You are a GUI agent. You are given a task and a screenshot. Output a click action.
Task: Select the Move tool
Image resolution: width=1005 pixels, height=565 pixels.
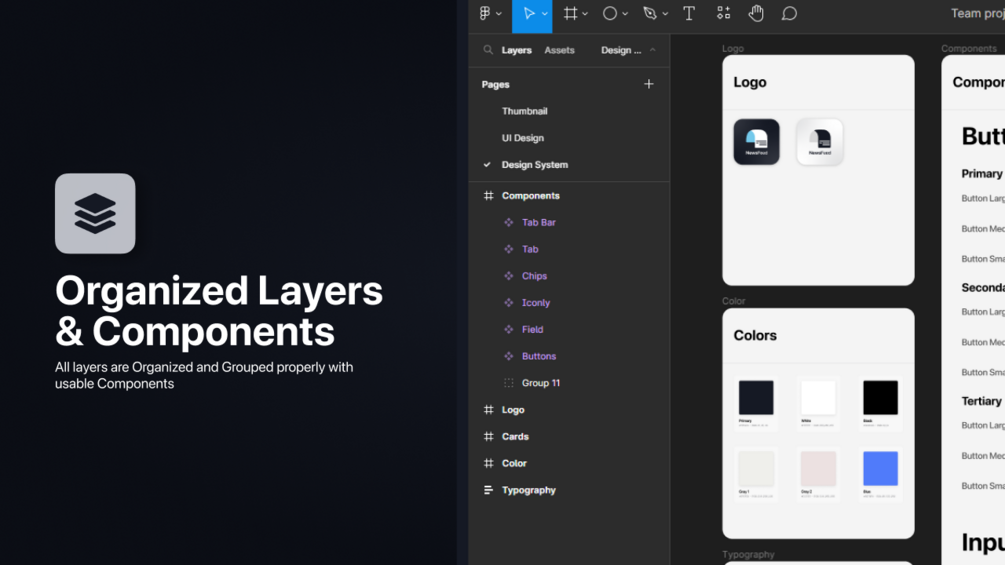[x=529, y=13]
